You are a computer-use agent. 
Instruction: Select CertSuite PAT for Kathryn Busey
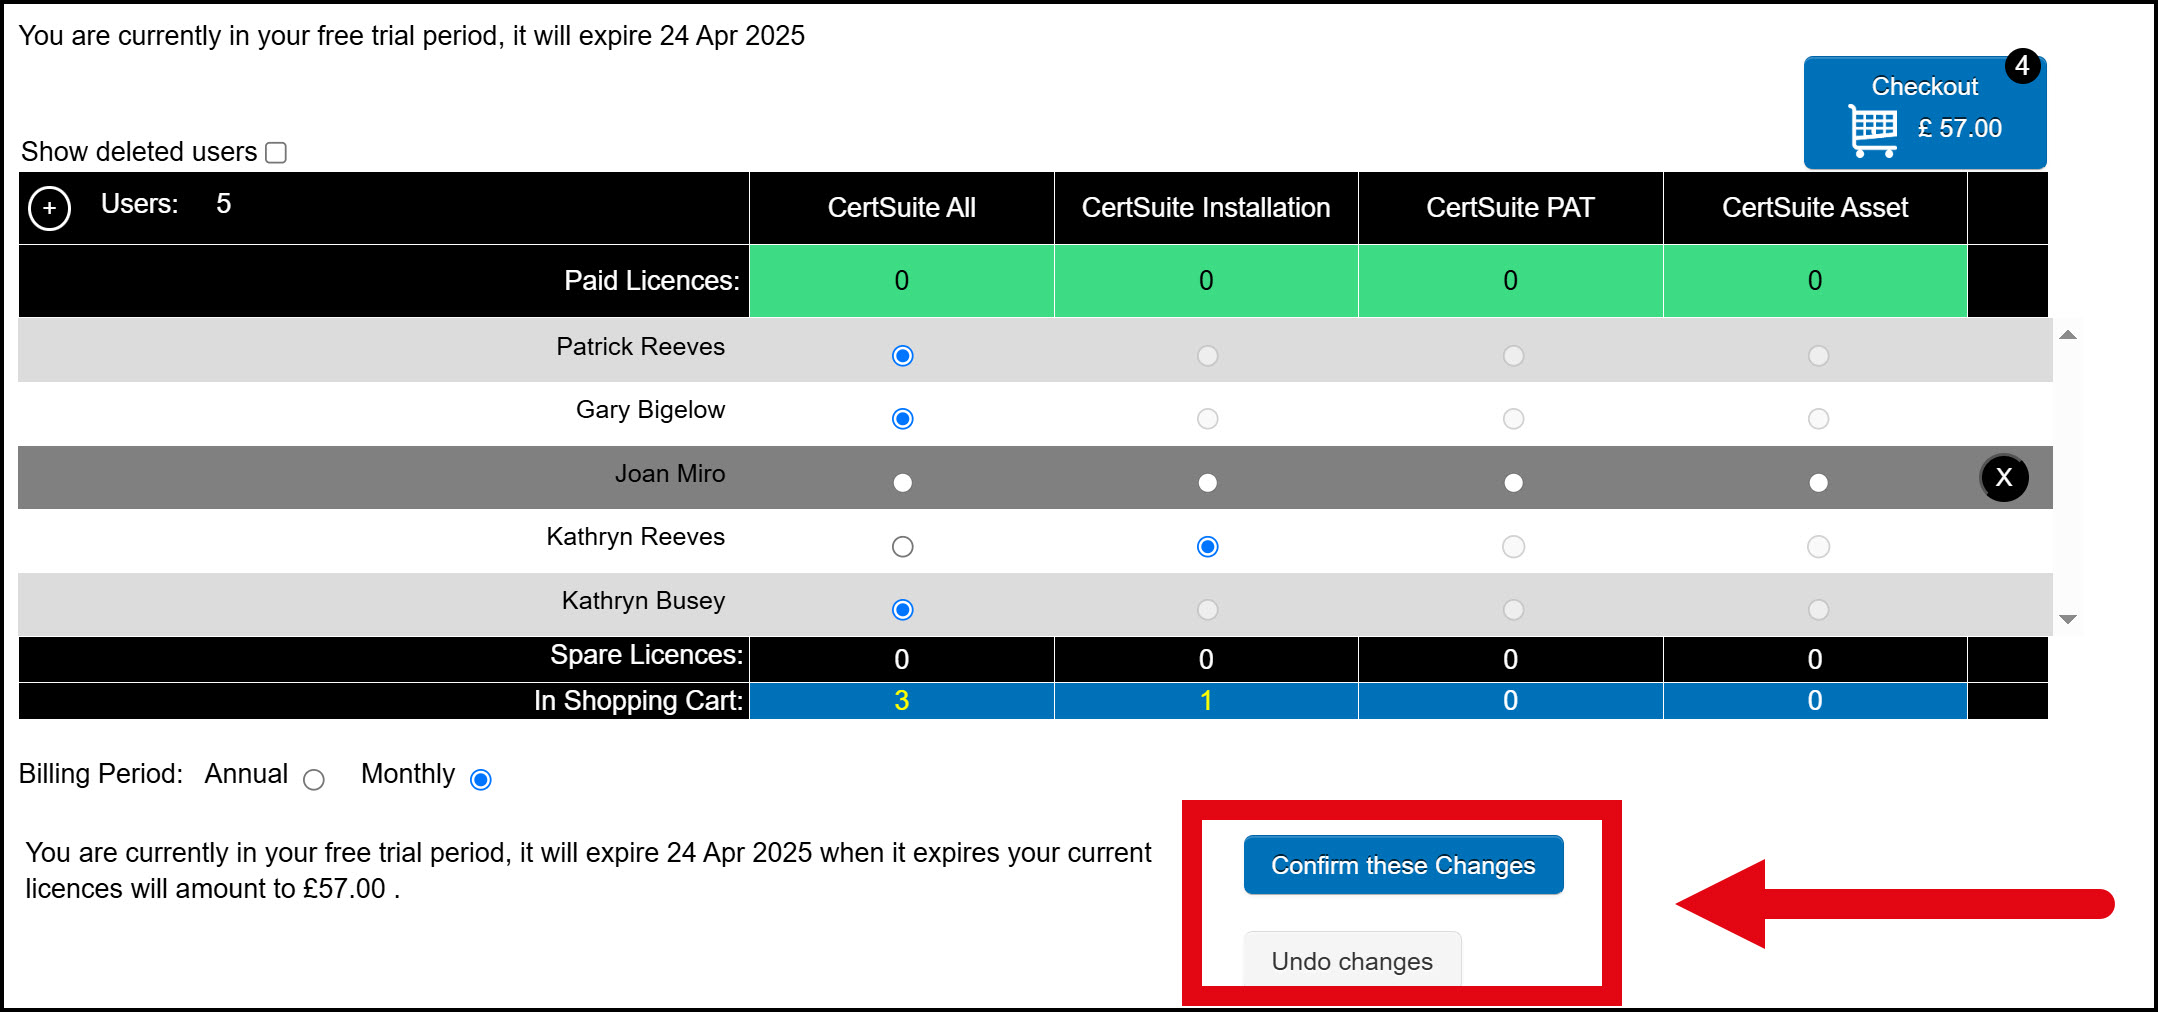point(1513,610)
